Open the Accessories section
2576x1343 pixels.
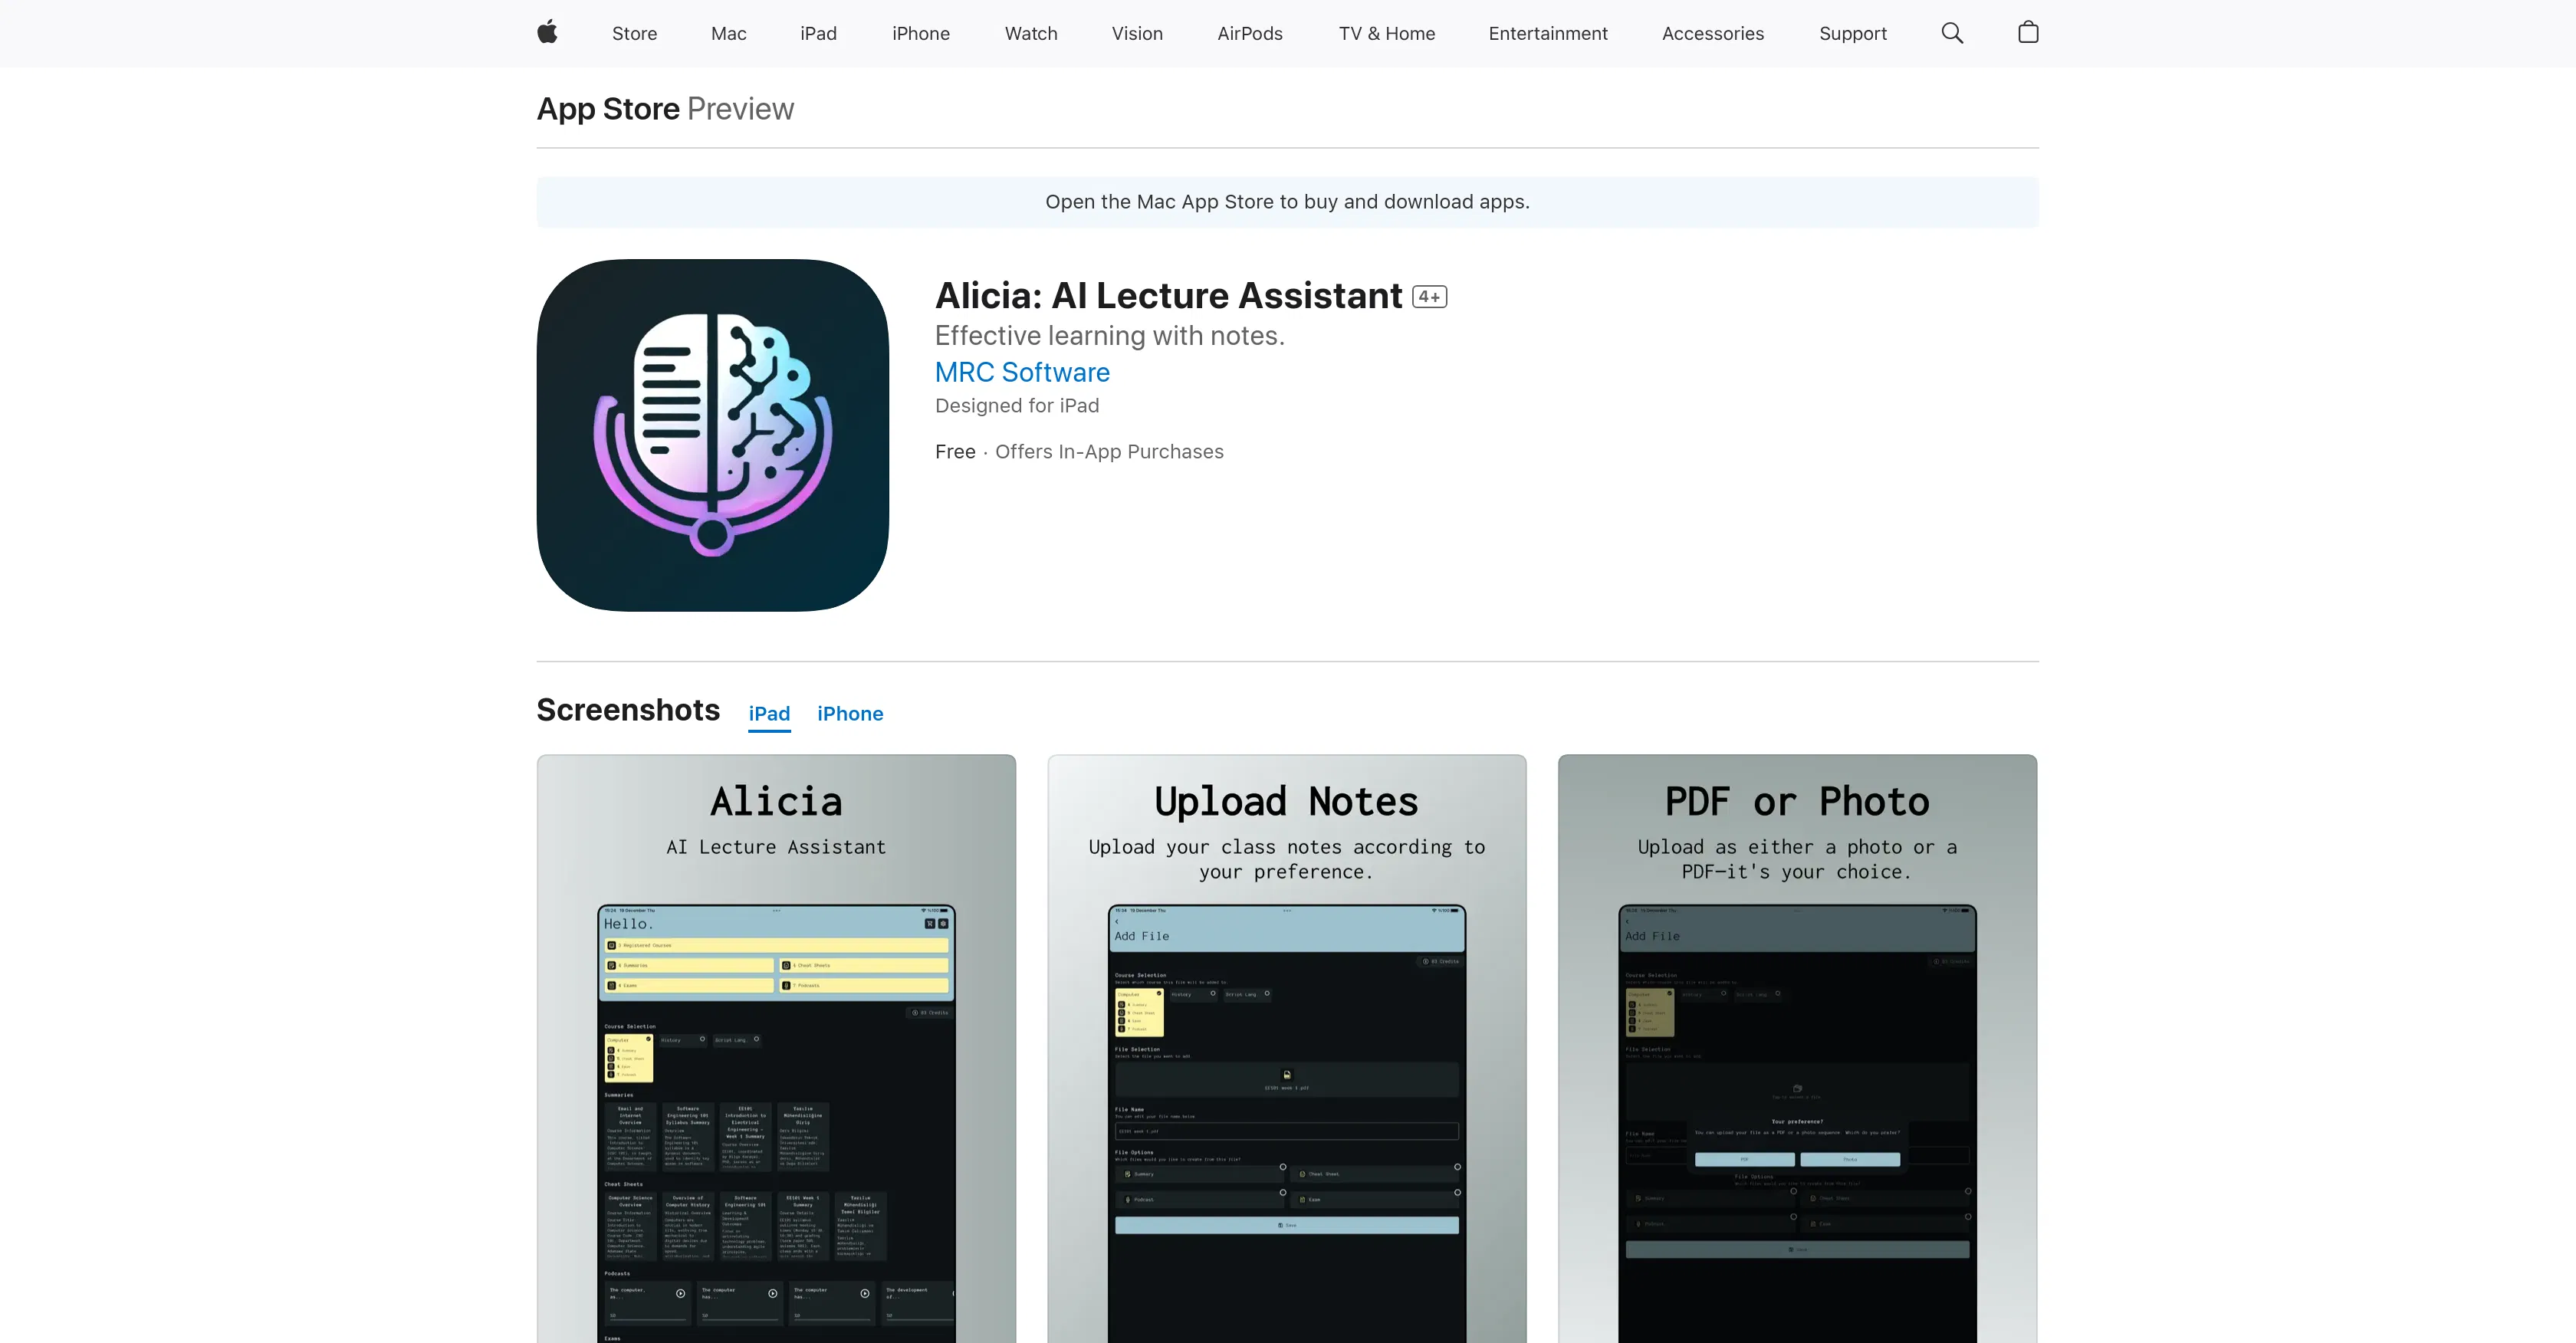point(1712,33)
